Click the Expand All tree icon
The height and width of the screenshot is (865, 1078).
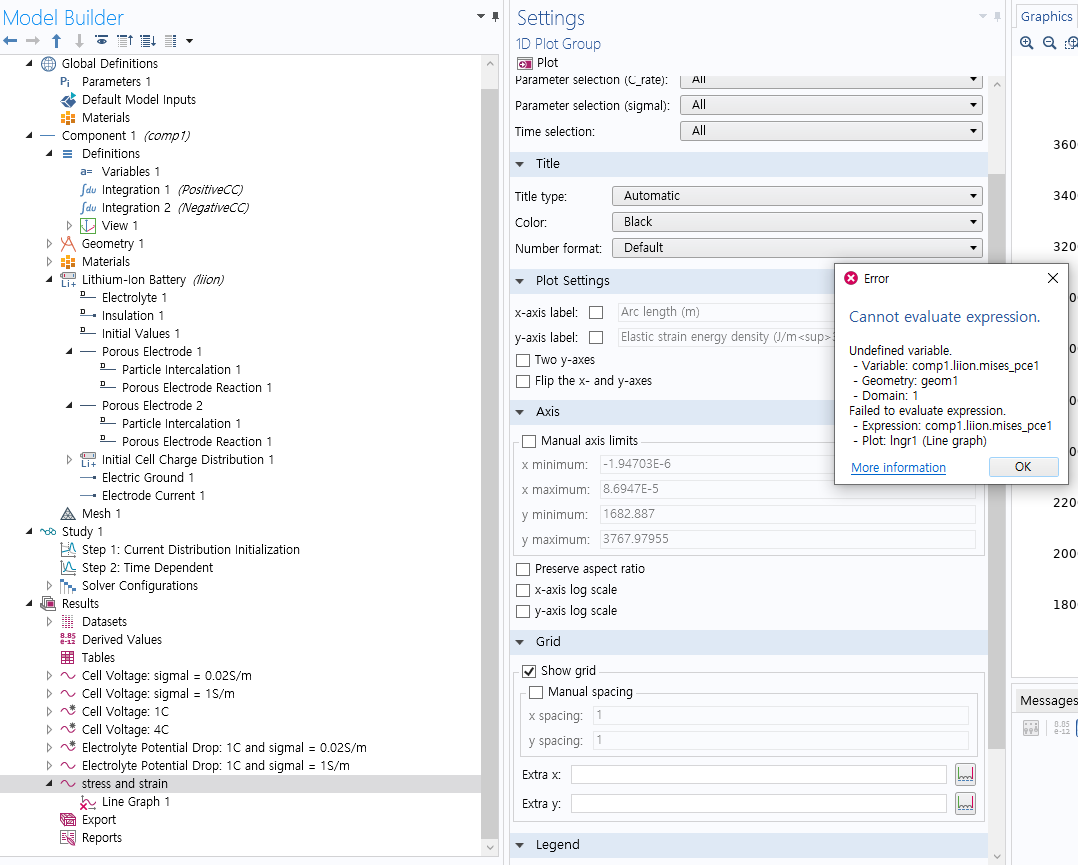(x=147, y=41)
